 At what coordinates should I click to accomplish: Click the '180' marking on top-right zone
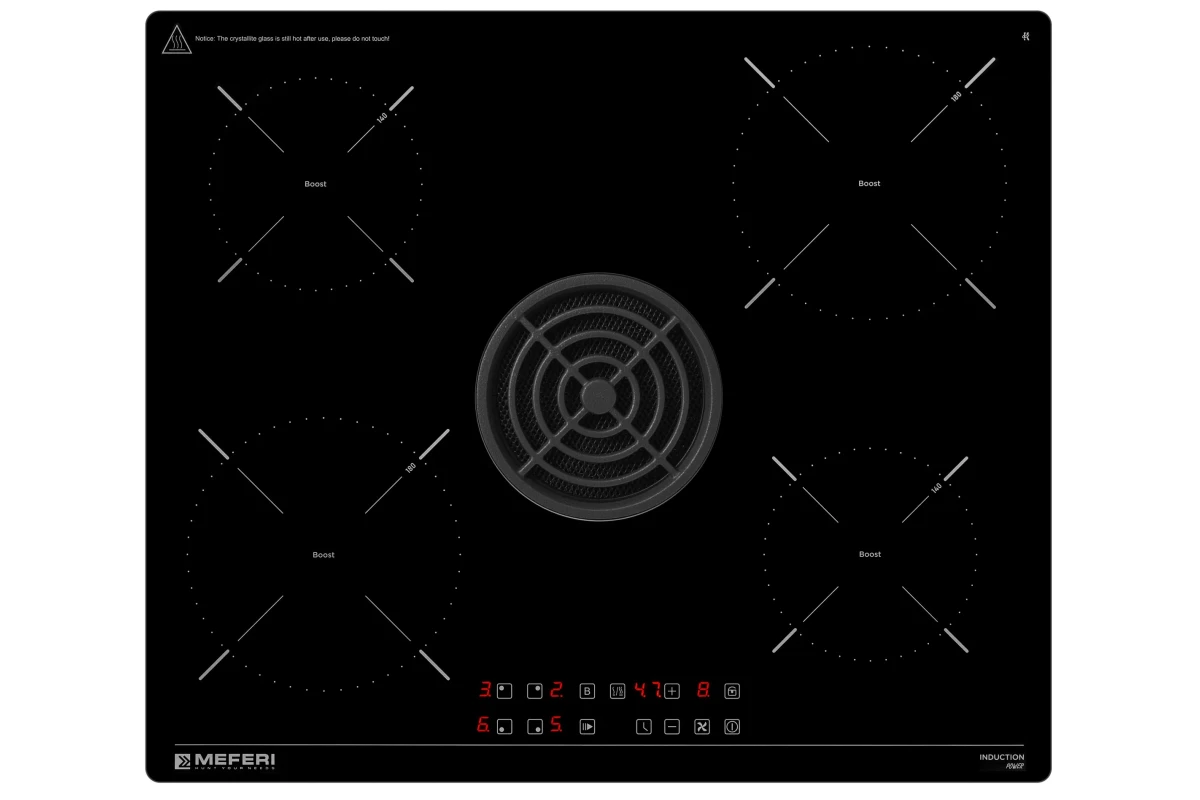click(956, 97)
